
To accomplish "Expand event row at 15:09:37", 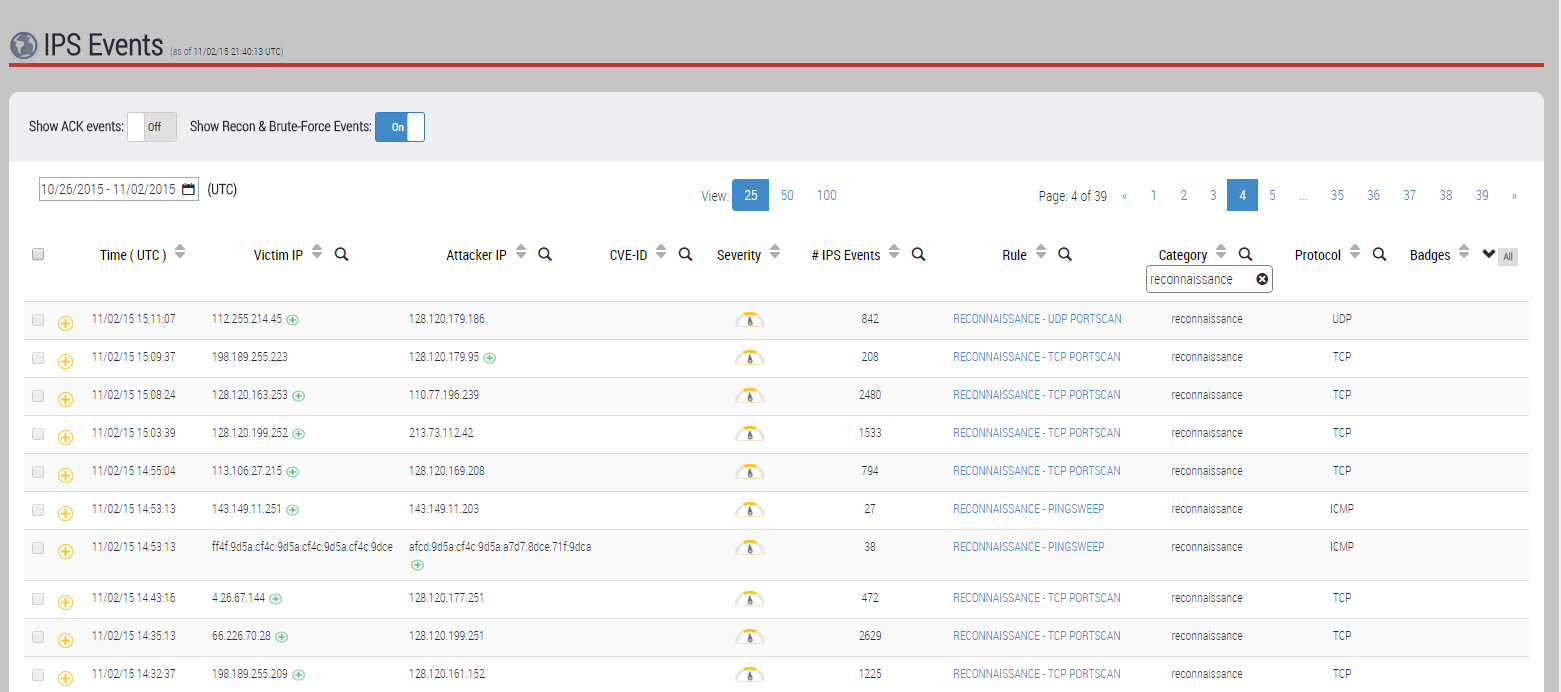I will pos(66,361).
